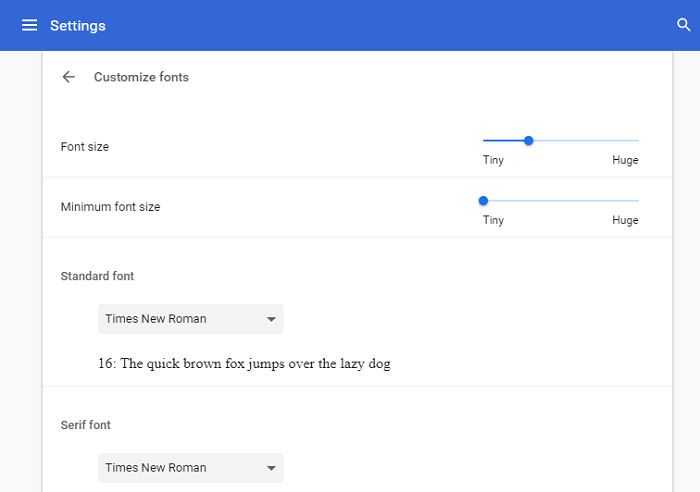The height and width of the screenshot is (492, 700).
Task: Click the Minimum font size row label
Action: point(110,207)
